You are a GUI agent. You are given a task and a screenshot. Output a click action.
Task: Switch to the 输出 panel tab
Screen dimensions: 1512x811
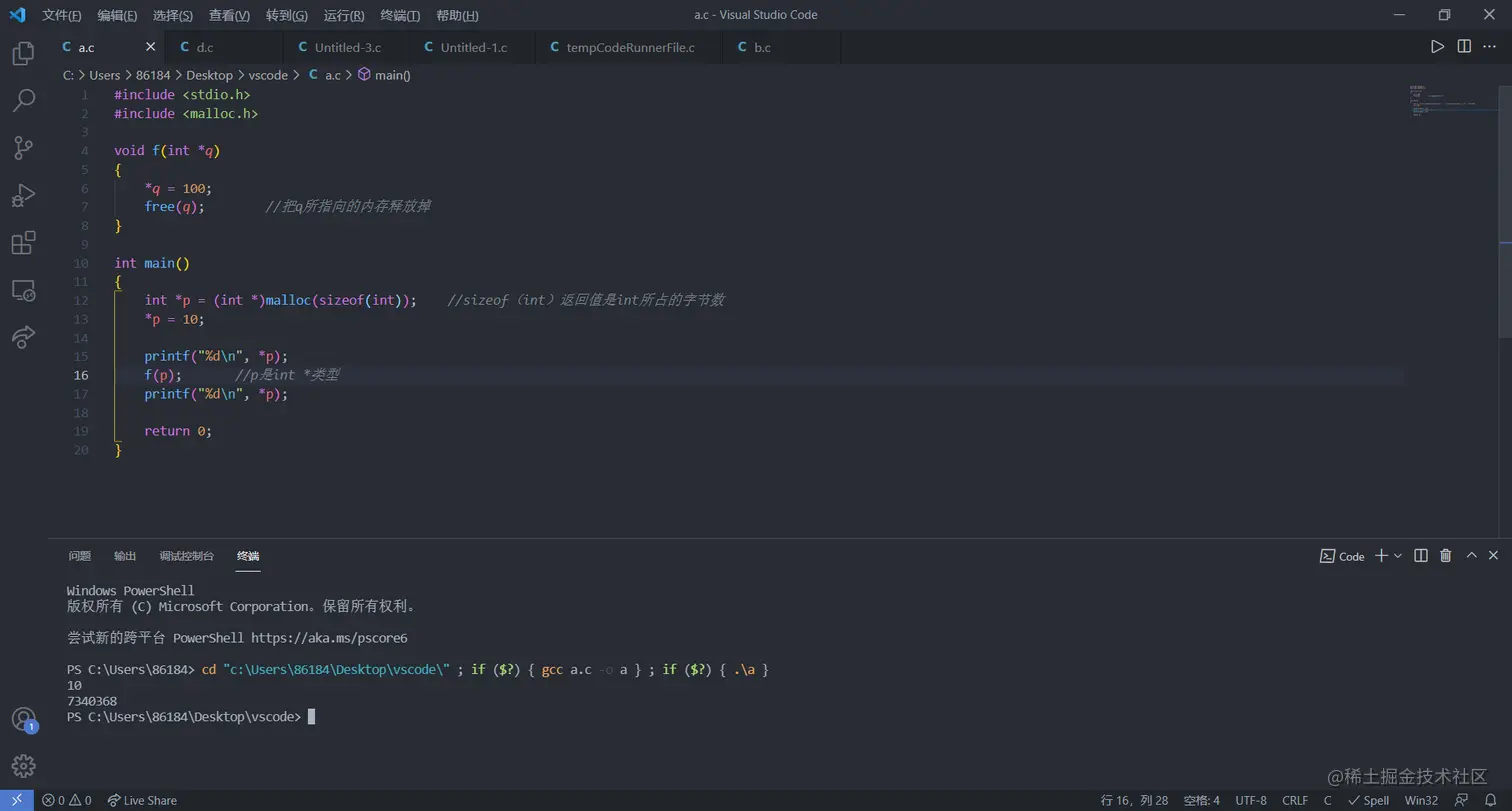pyautogui.click(x=125, y=556)
